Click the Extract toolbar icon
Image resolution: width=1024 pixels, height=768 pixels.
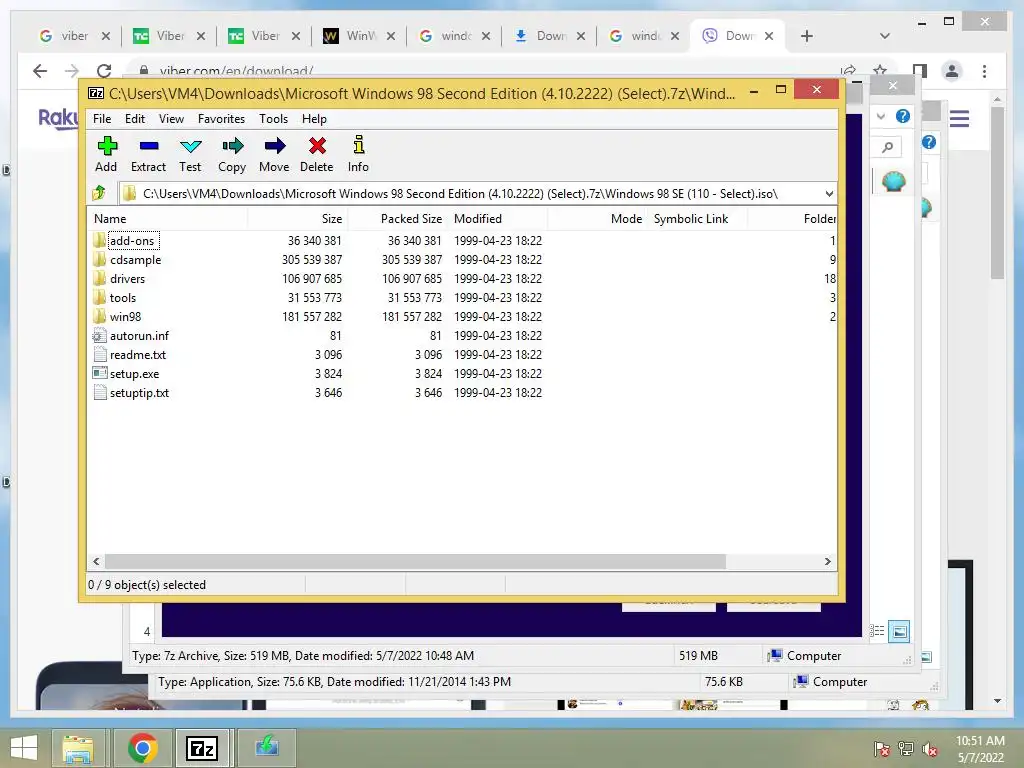148,154
